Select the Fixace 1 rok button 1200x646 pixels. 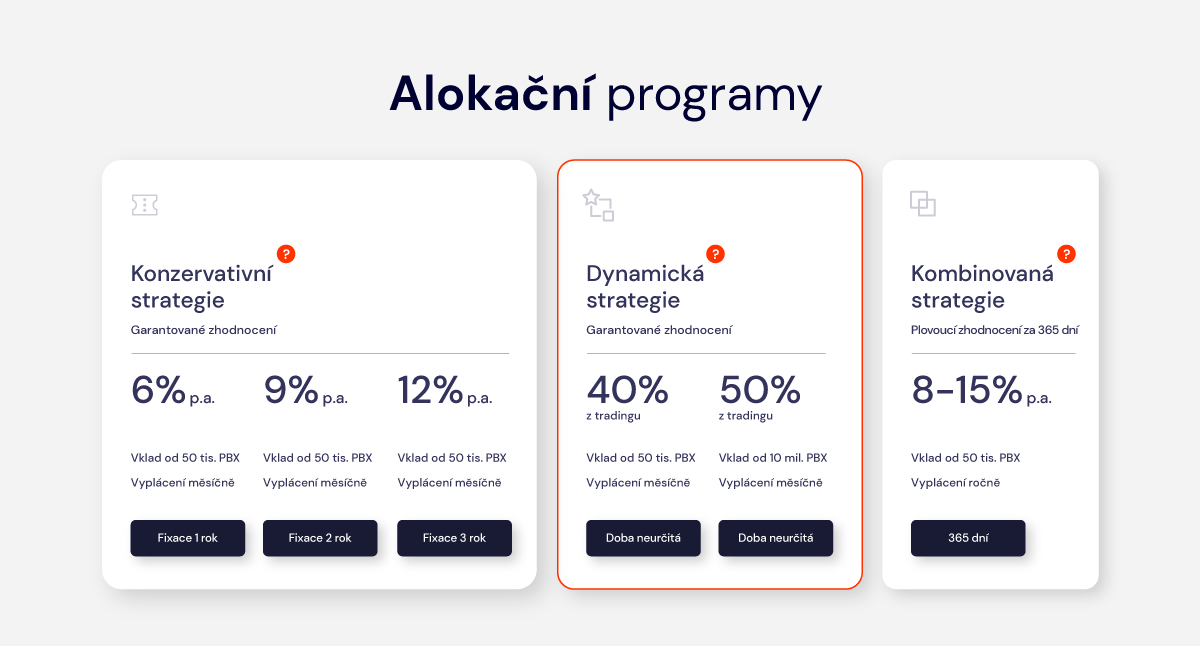(188, 538)
